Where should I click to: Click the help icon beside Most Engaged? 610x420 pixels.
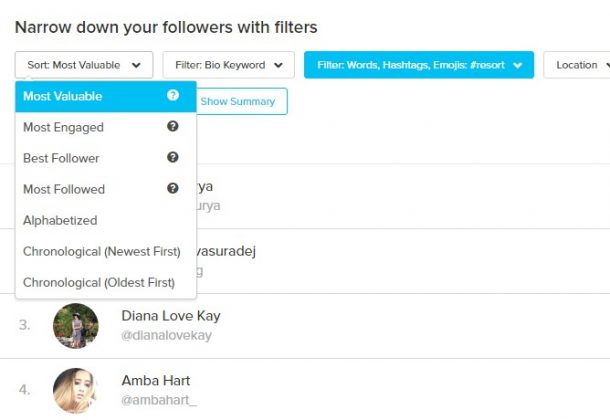pos(173,126)
